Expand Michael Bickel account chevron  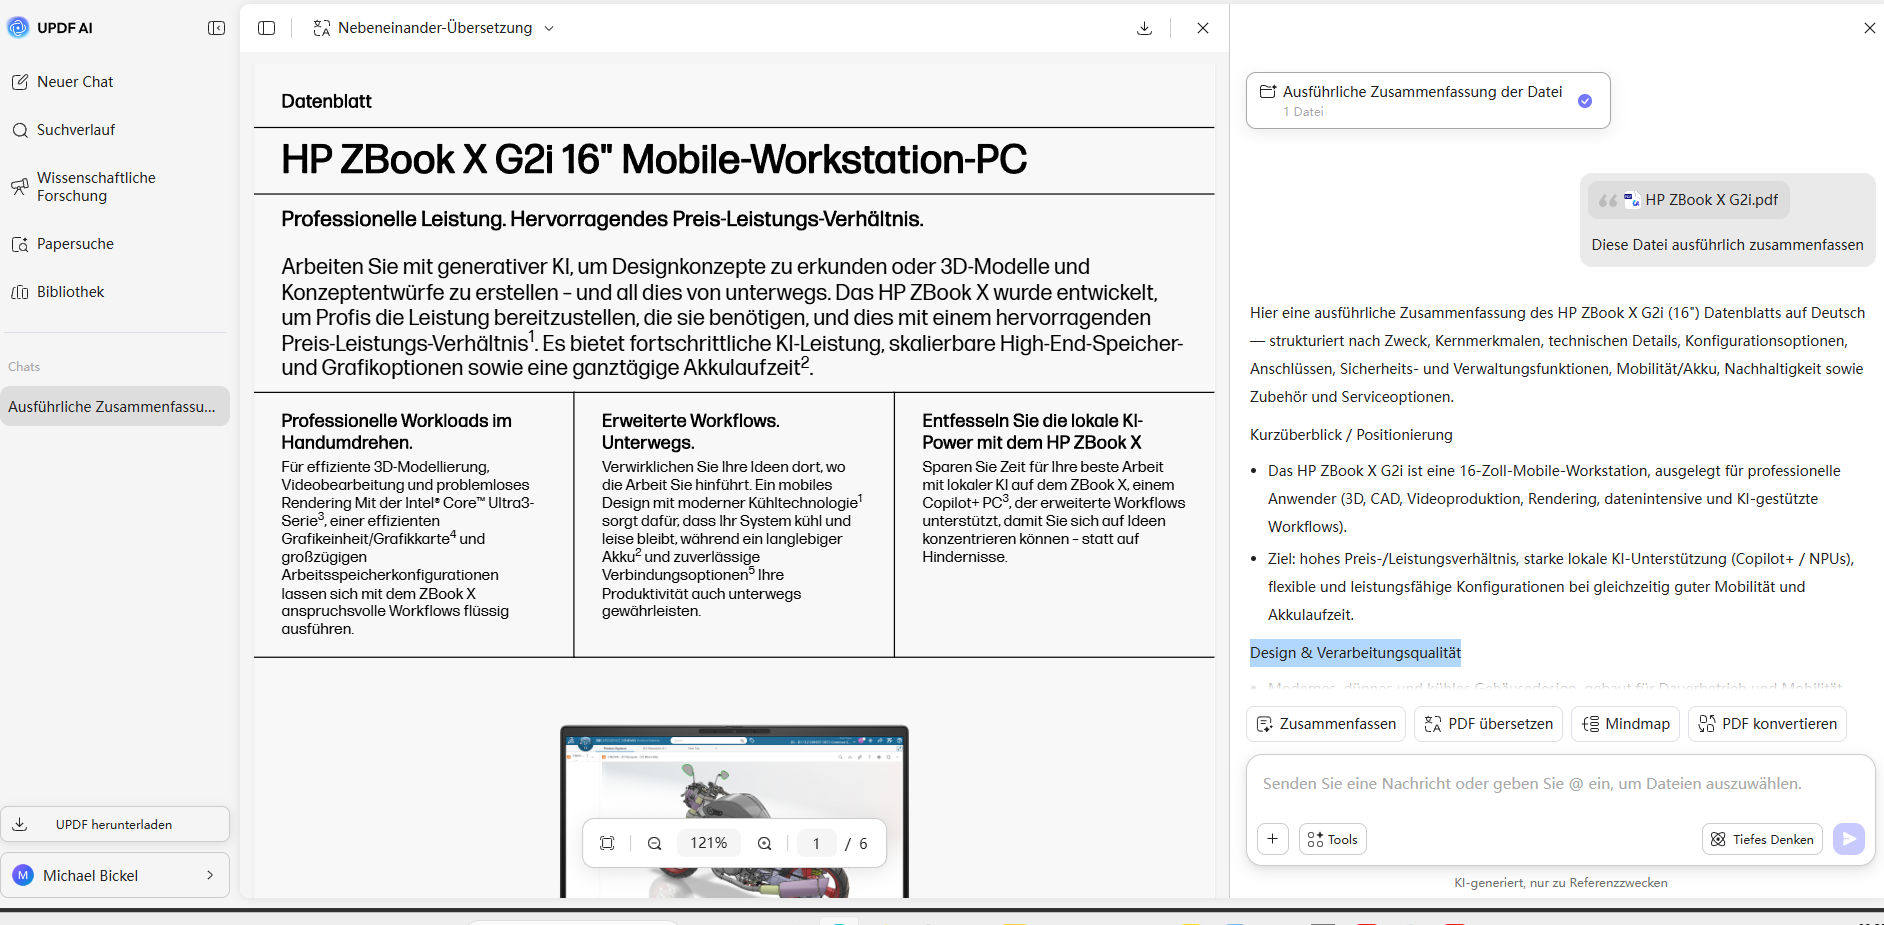(210, 875)
